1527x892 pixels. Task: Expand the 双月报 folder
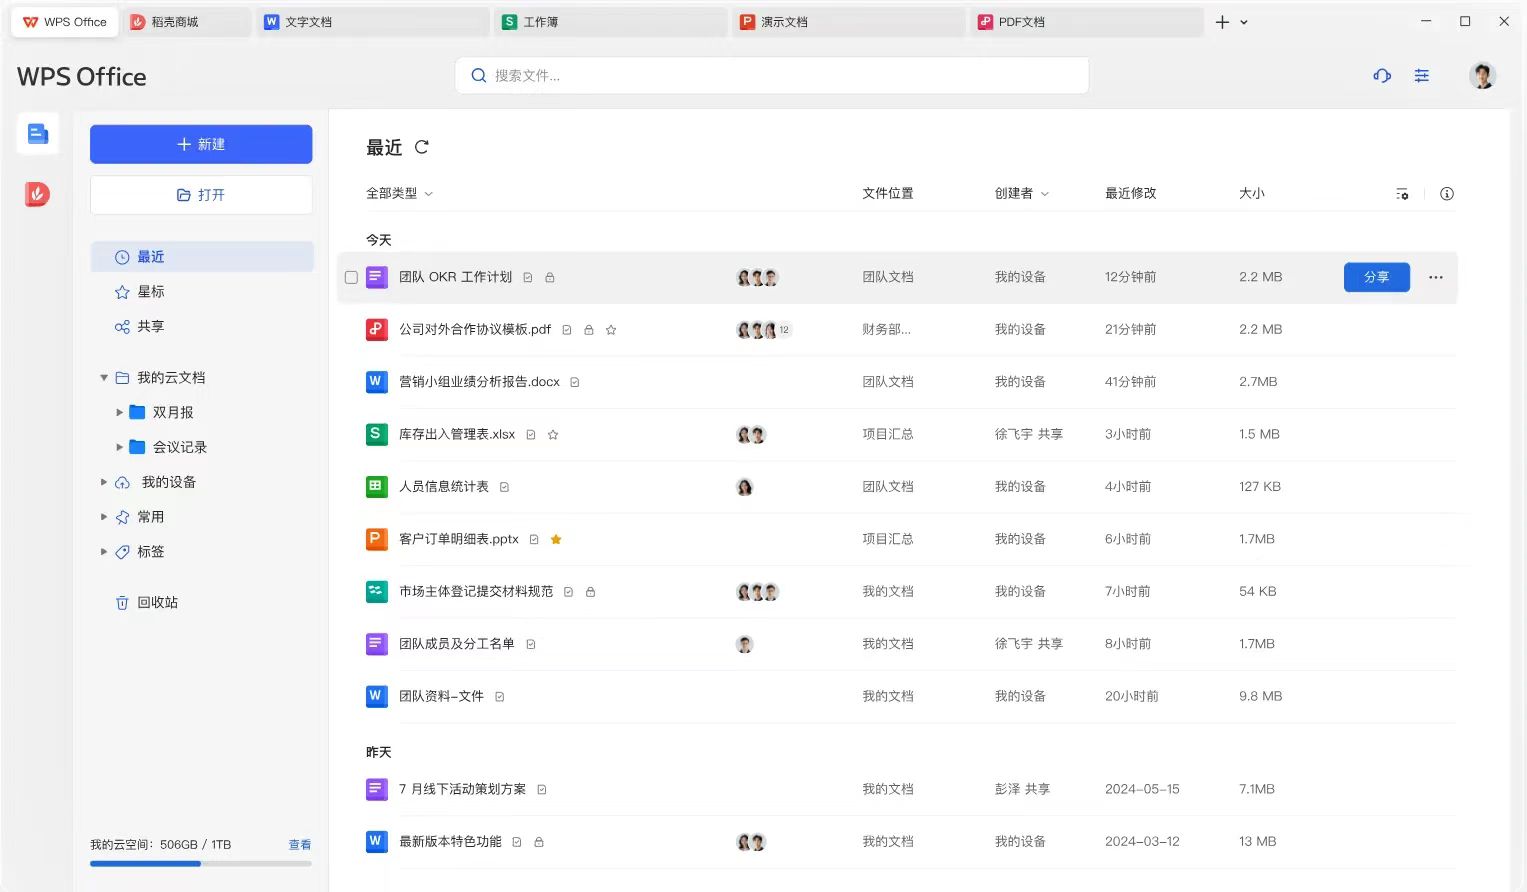[120, 411]
